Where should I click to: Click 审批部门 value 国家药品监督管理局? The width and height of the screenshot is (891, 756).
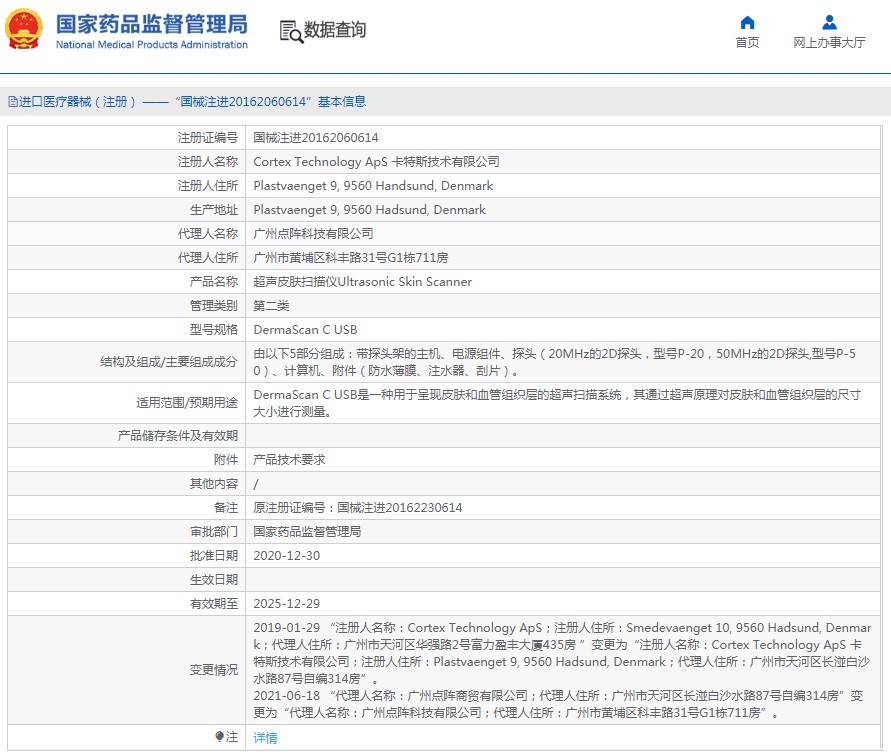pos(307,531)
